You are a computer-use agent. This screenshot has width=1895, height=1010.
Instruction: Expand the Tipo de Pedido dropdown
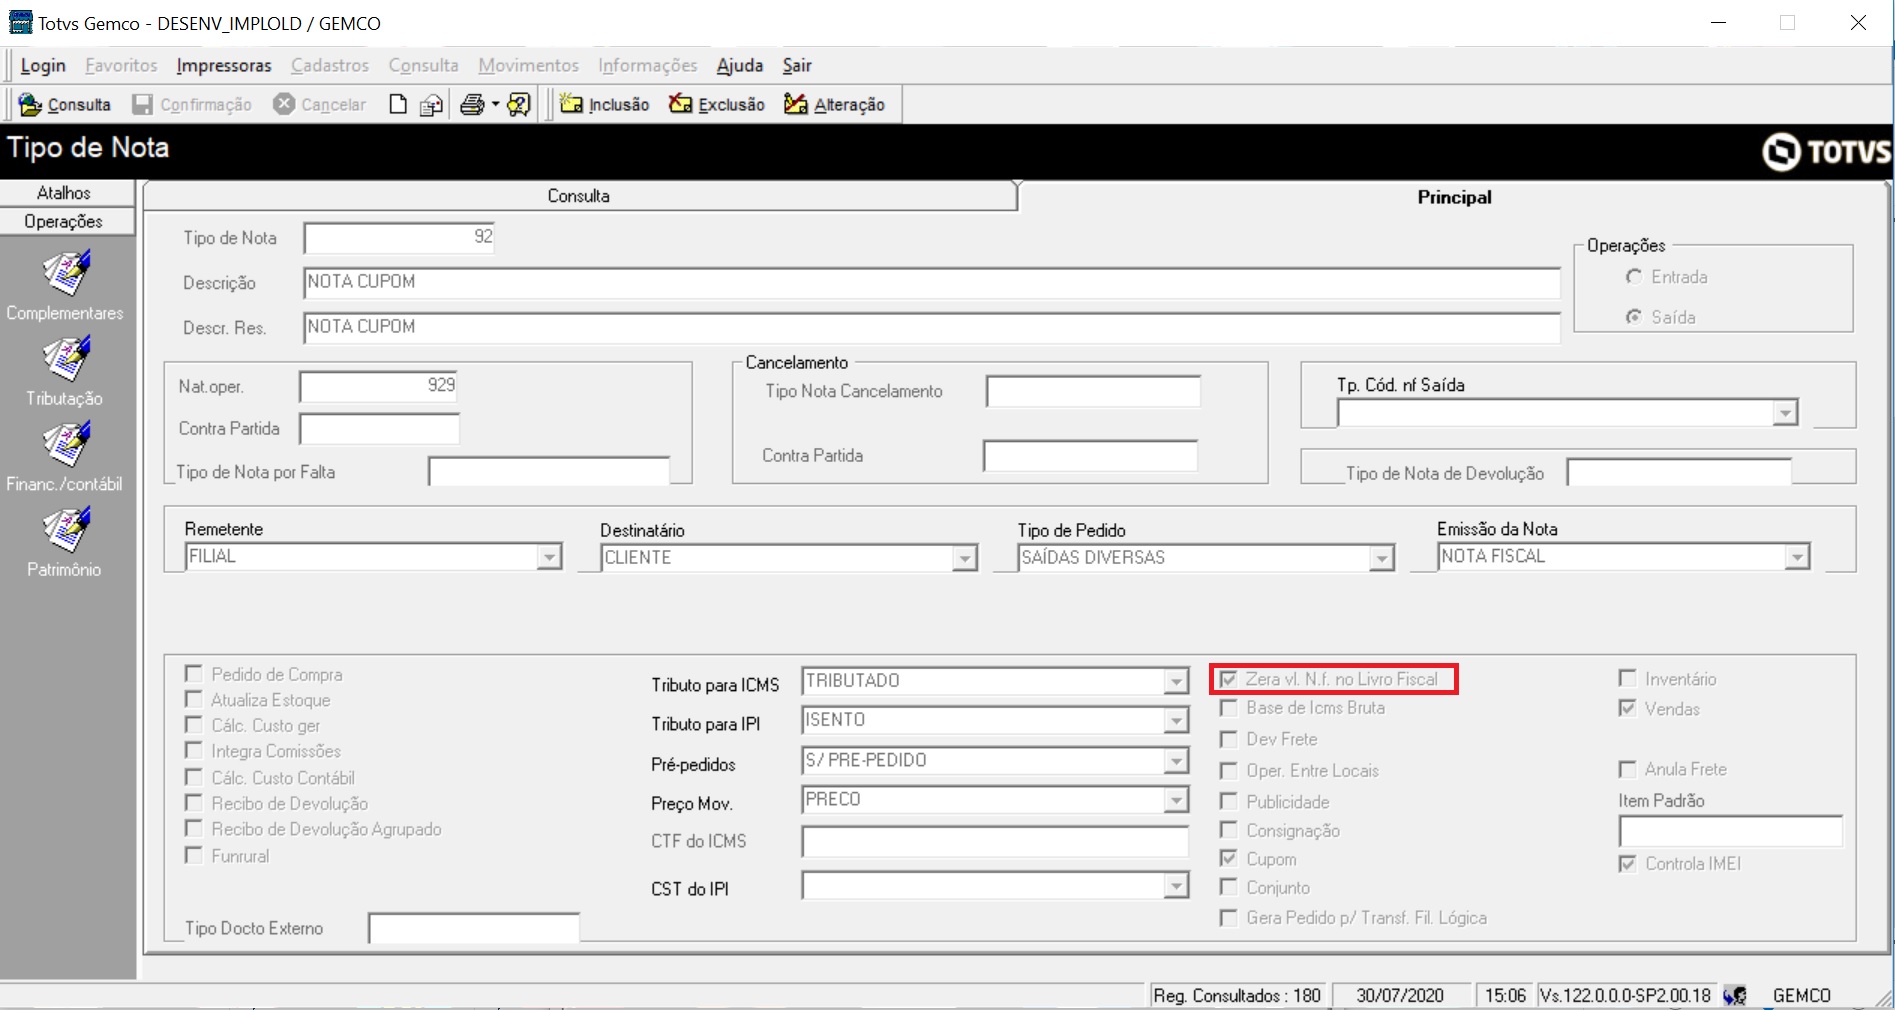[1381, 558]
